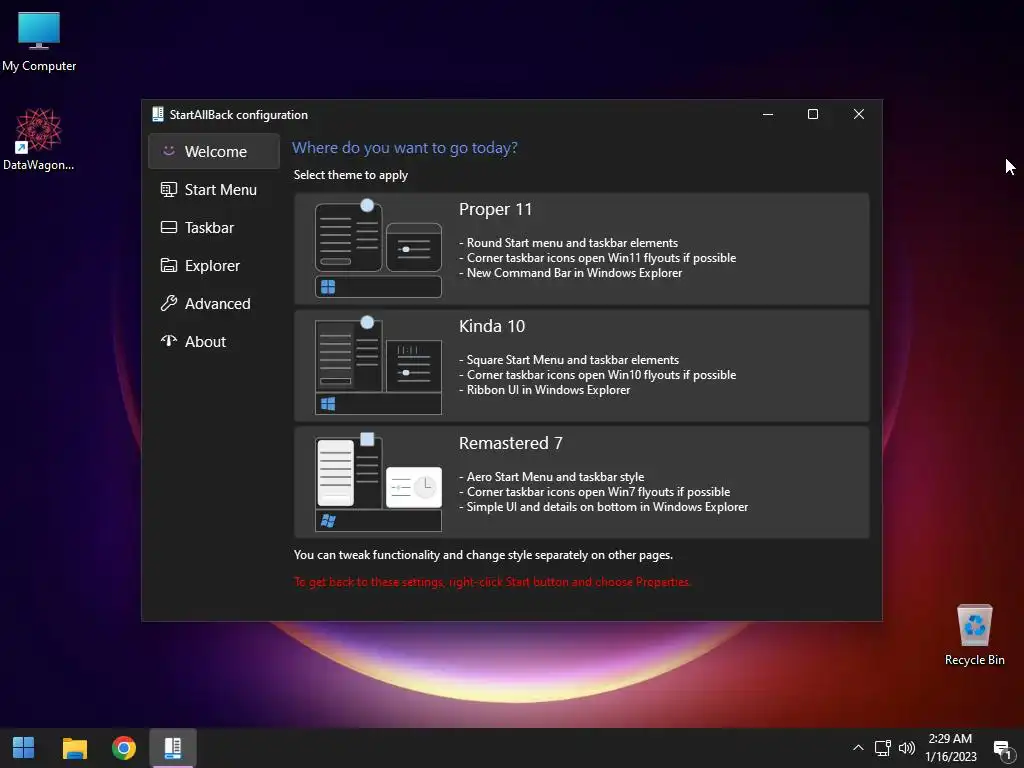Open File Explorer from taskbar
This screenshot has width=1024, height=768.
tap(74, 748)
